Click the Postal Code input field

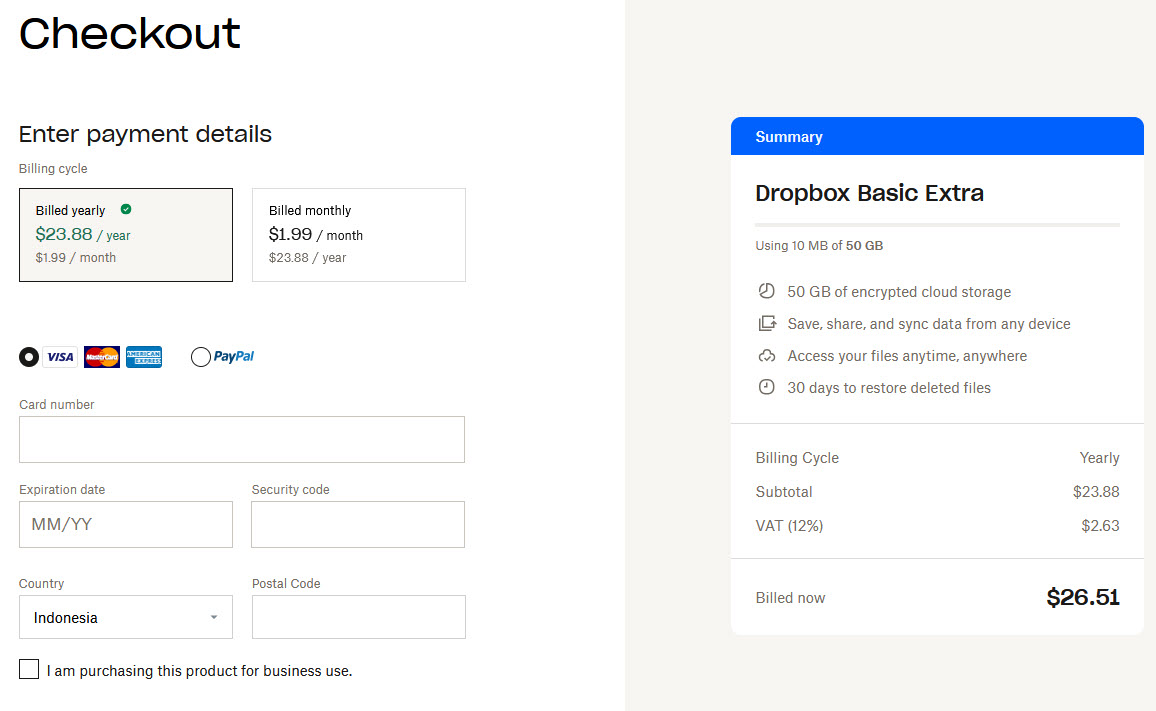coord(358,617)
